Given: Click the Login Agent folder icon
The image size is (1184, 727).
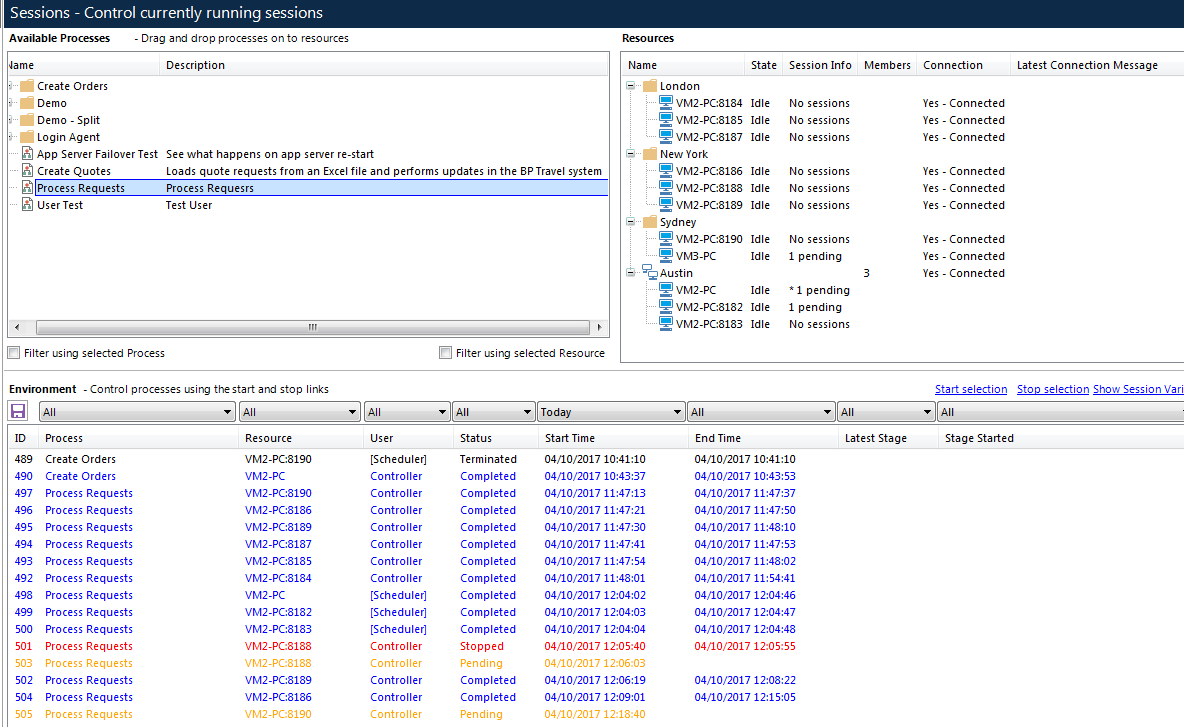Looking at the screenshot, I should click(27, 137).
